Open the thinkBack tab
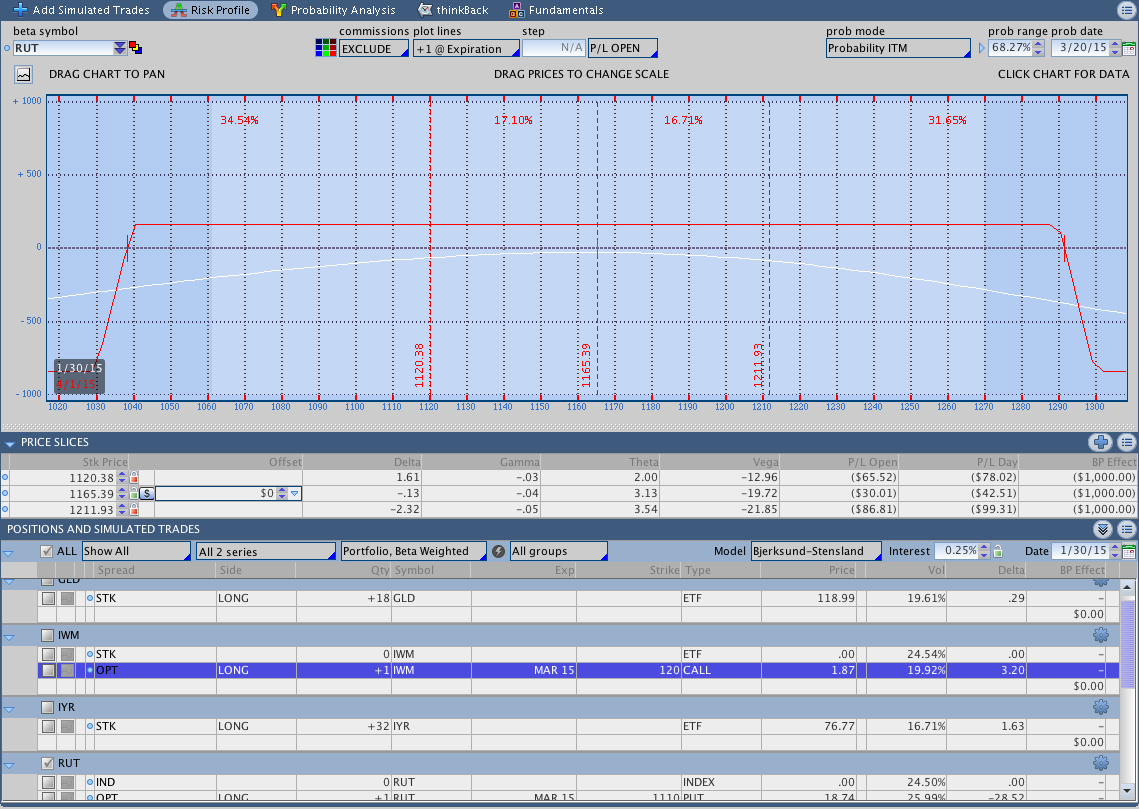 (x=453, y=9)
